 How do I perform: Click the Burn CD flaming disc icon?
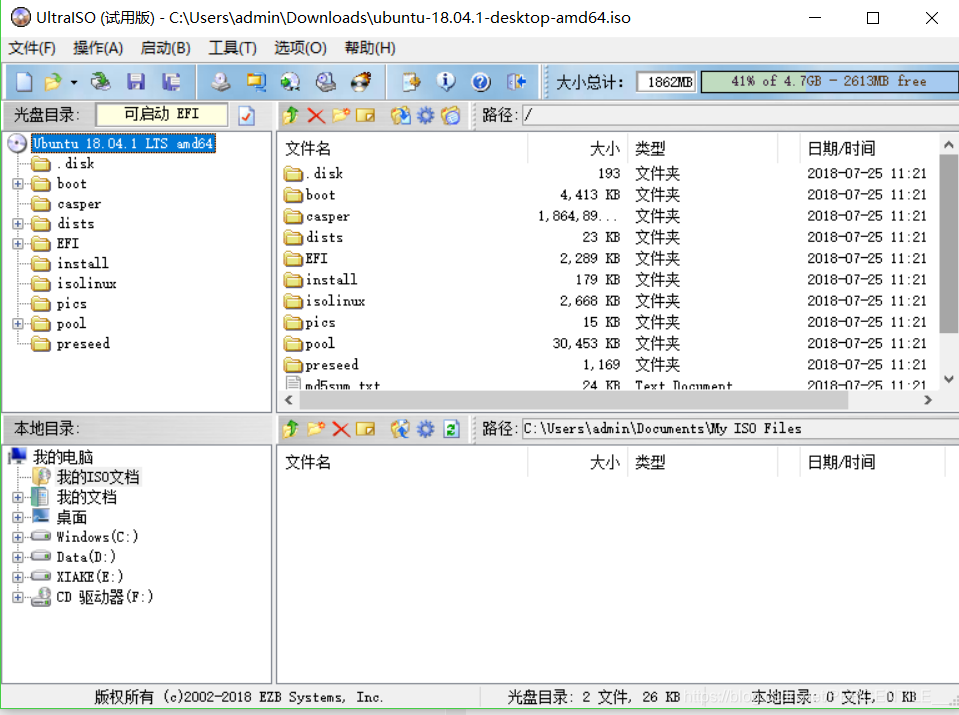(361, 81)
